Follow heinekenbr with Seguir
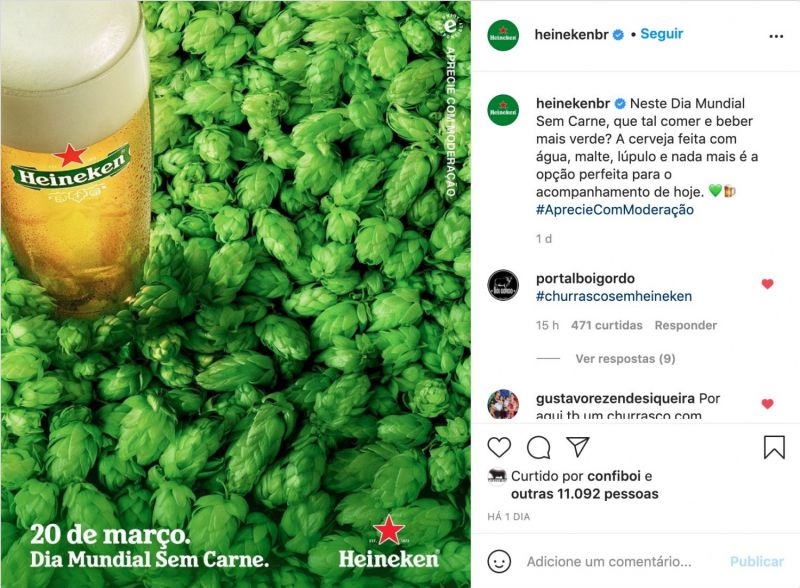This screenshot has height=588, width=800. click(x=661, y=34)
